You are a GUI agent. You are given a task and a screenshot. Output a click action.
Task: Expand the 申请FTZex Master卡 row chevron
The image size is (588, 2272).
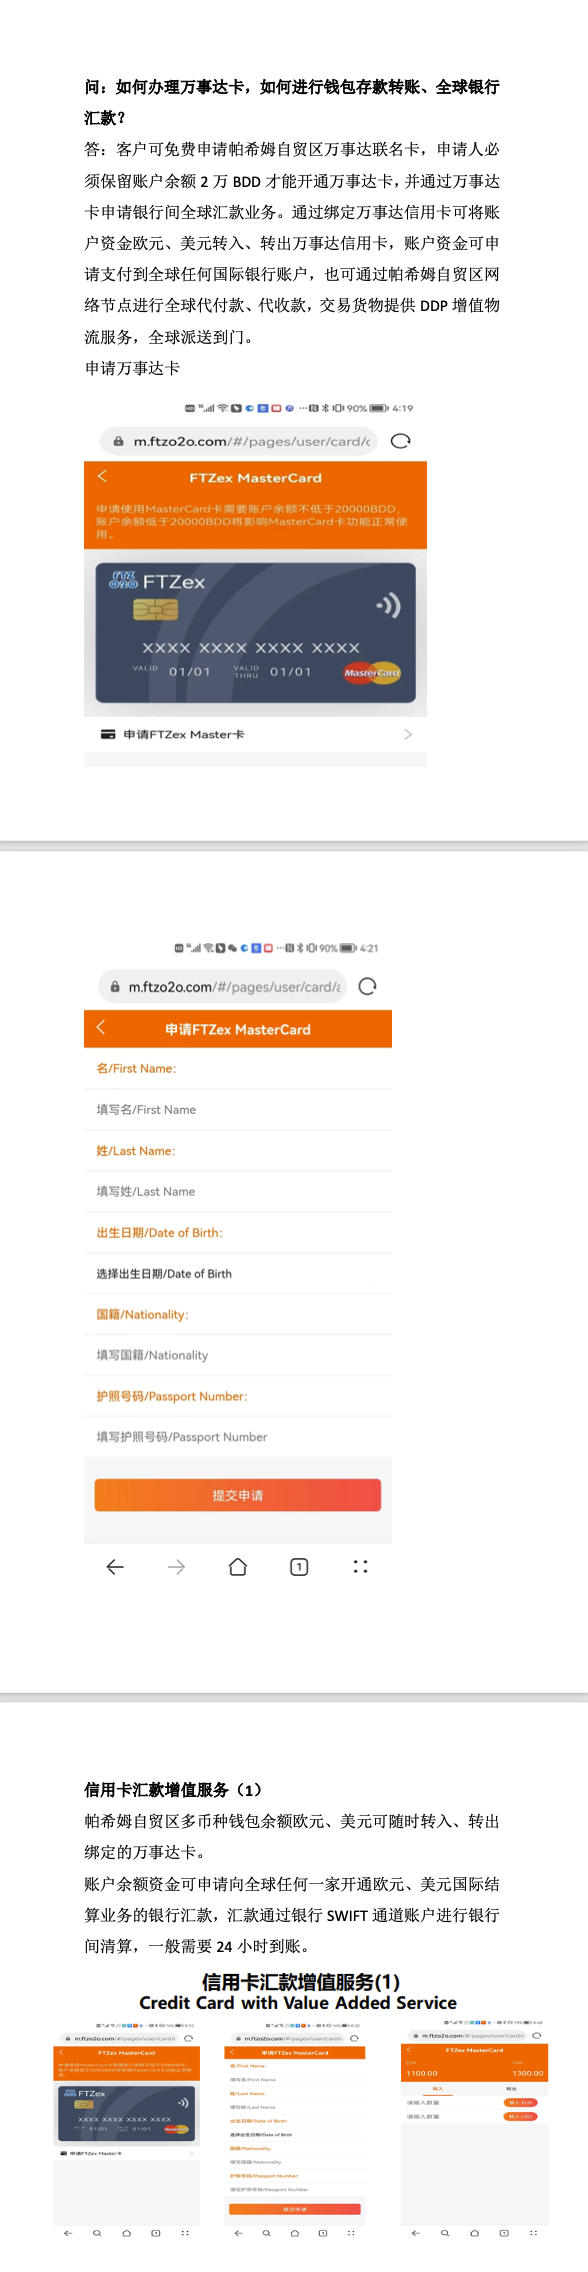pos(408,734)
